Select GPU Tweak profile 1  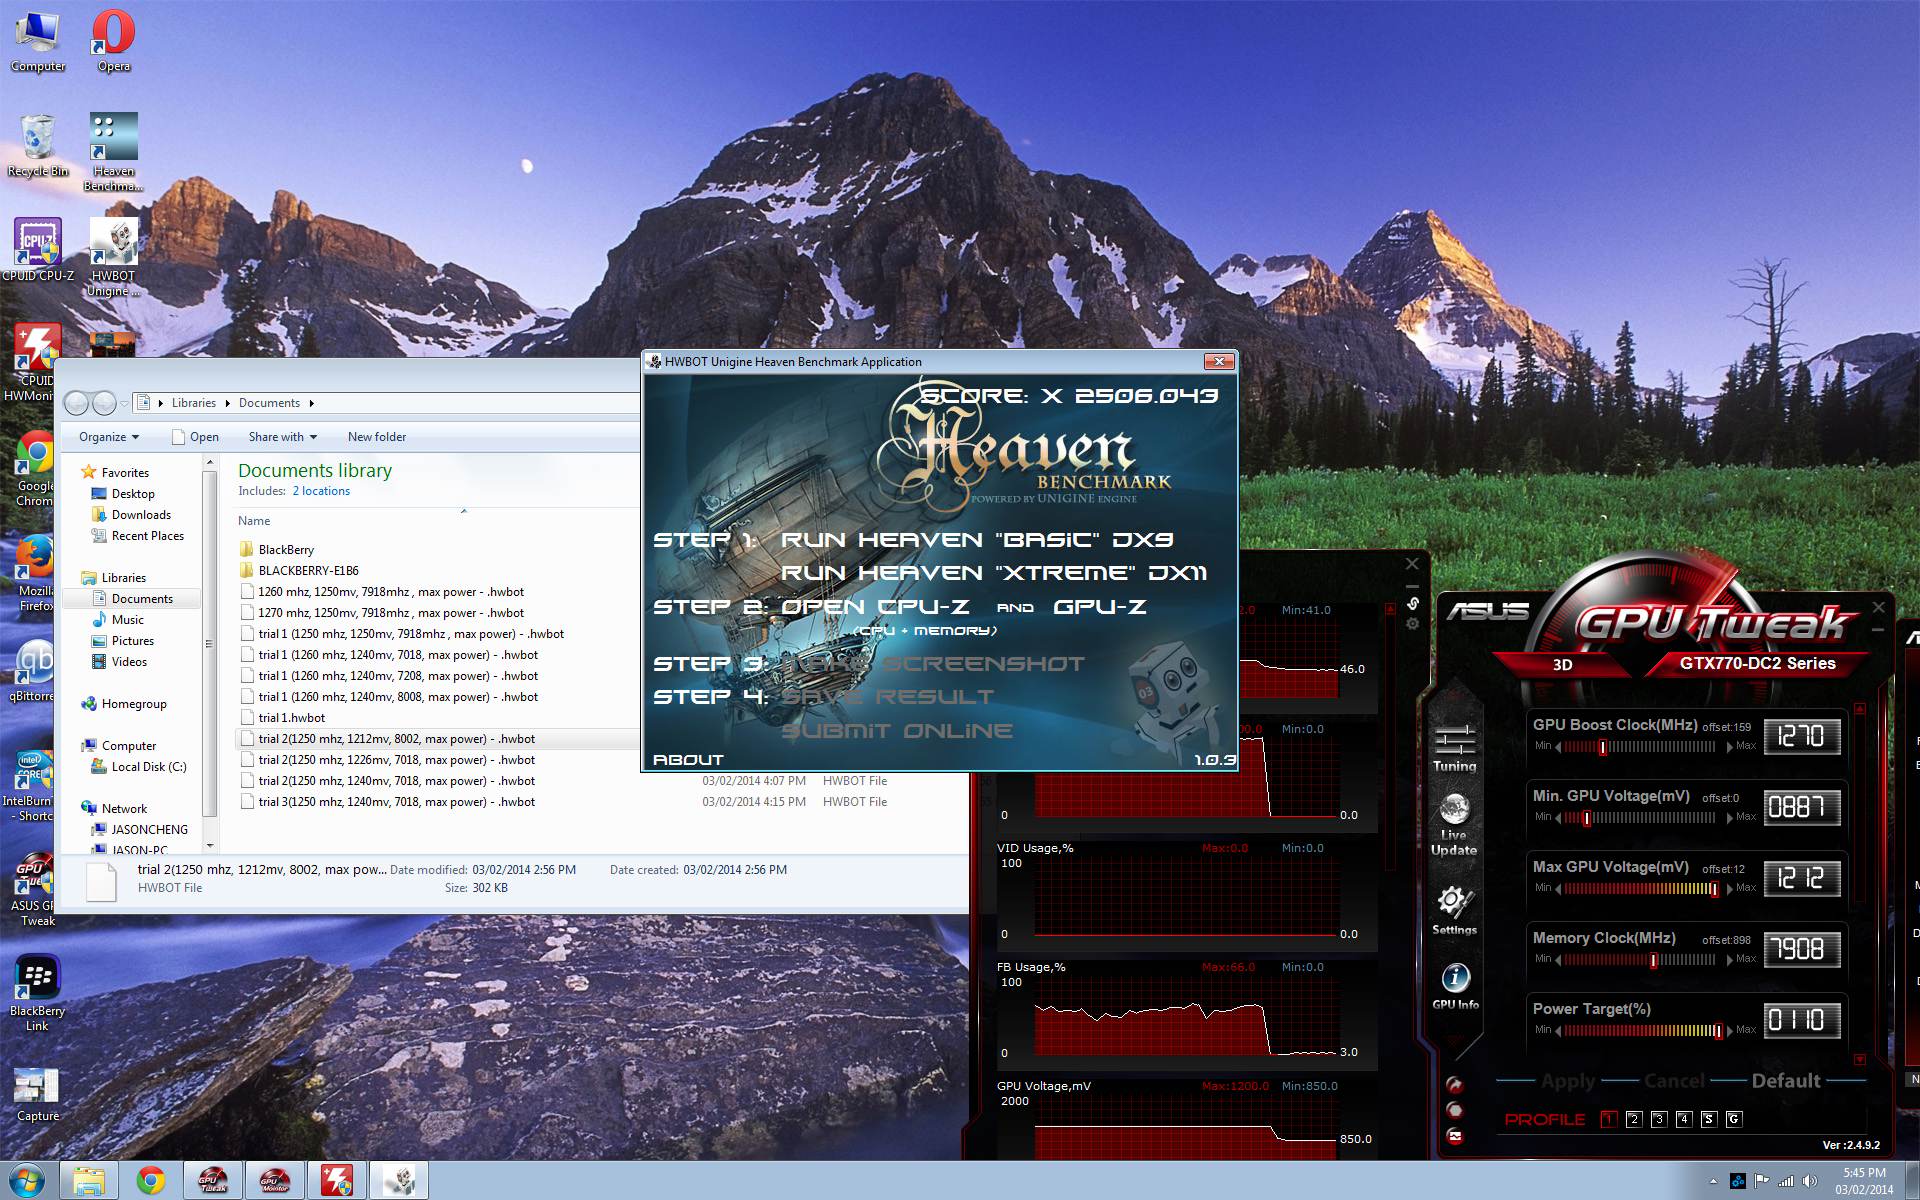point(1608,1119)
